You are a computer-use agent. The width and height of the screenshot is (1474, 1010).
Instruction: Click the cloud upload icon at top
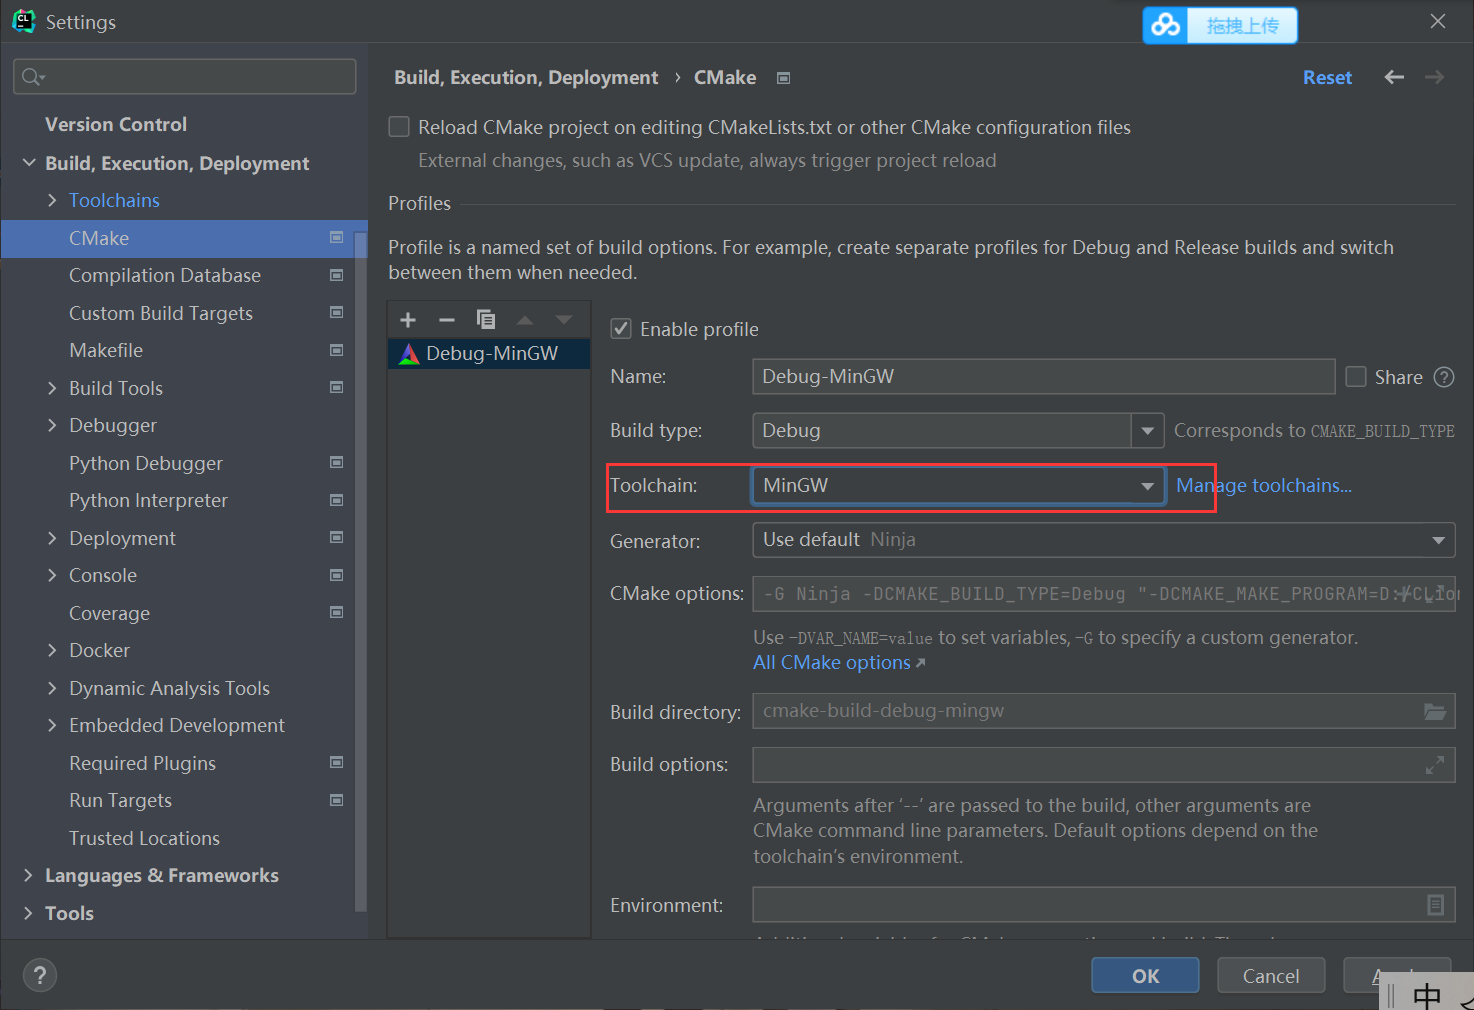[x=1165, y=25]
